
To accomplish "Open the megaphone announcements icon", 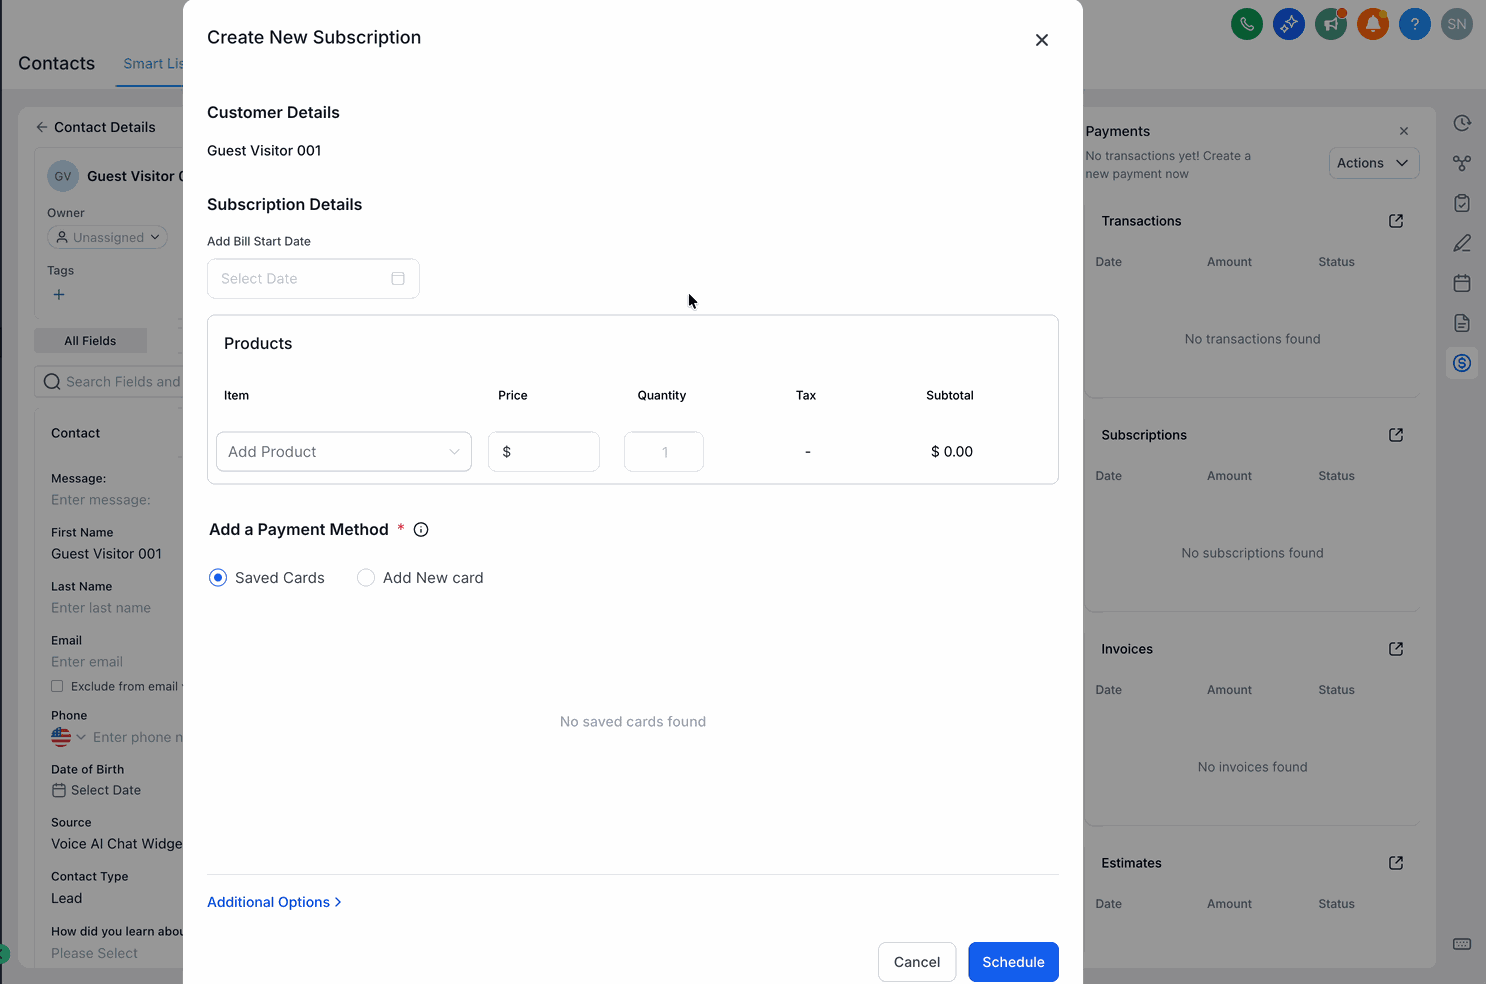I will 1331,24.
